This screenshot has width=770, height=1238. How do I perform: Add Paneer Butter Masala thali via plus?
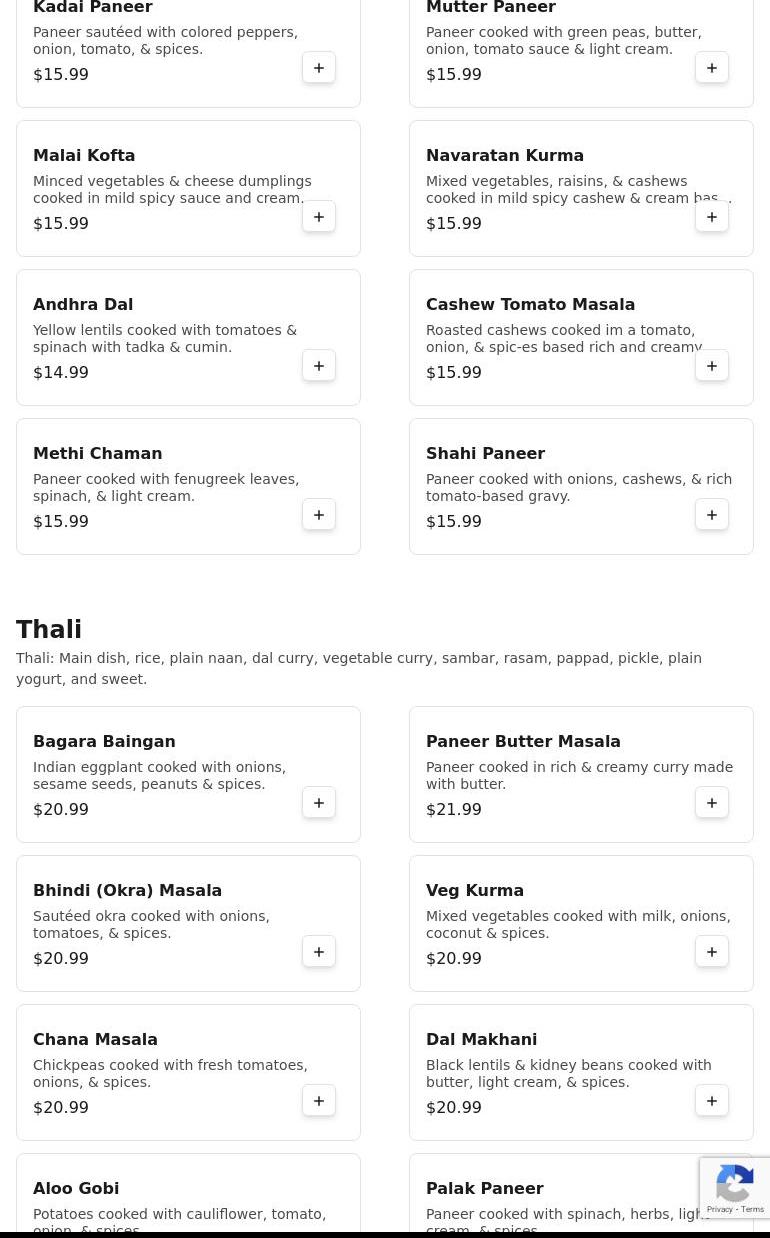click(x=712, y=803)
